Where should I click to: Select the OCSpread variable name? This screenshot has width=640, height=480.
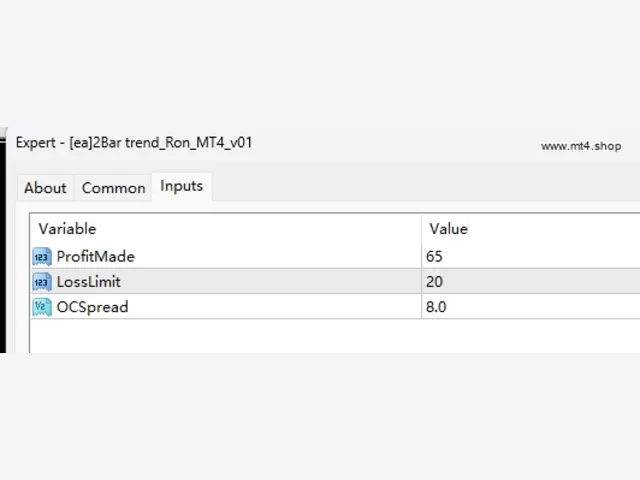(92, 307)
